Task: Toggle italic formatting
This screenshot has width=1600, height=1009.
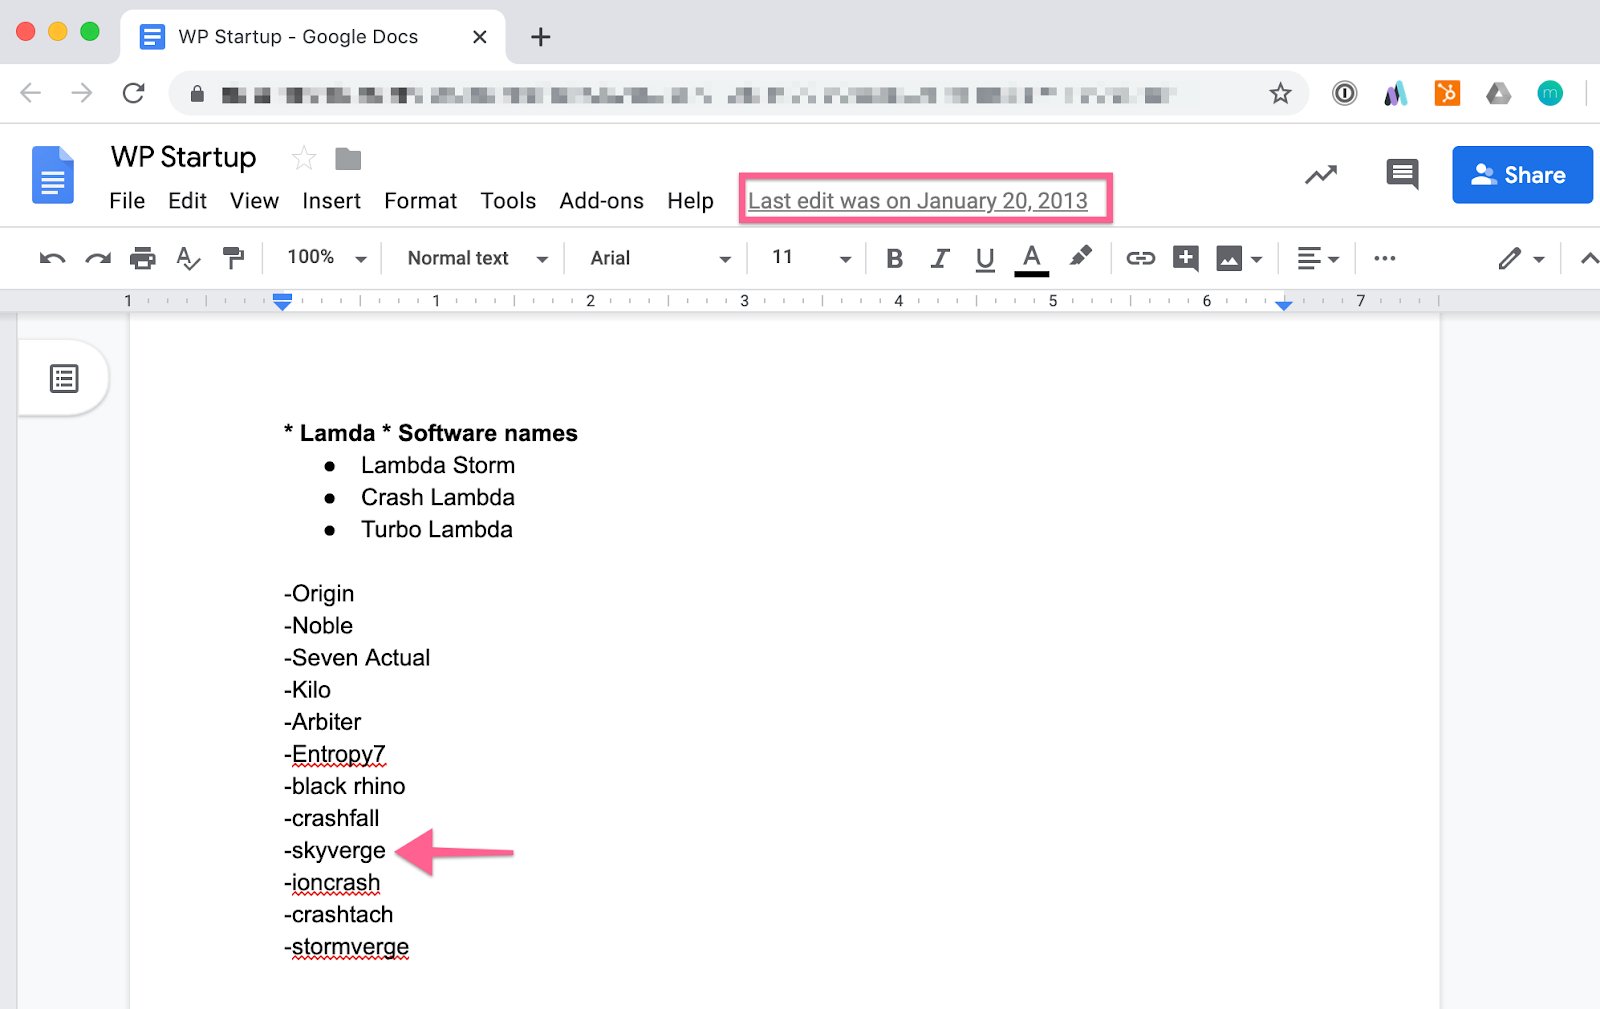Action: point(939,259)
